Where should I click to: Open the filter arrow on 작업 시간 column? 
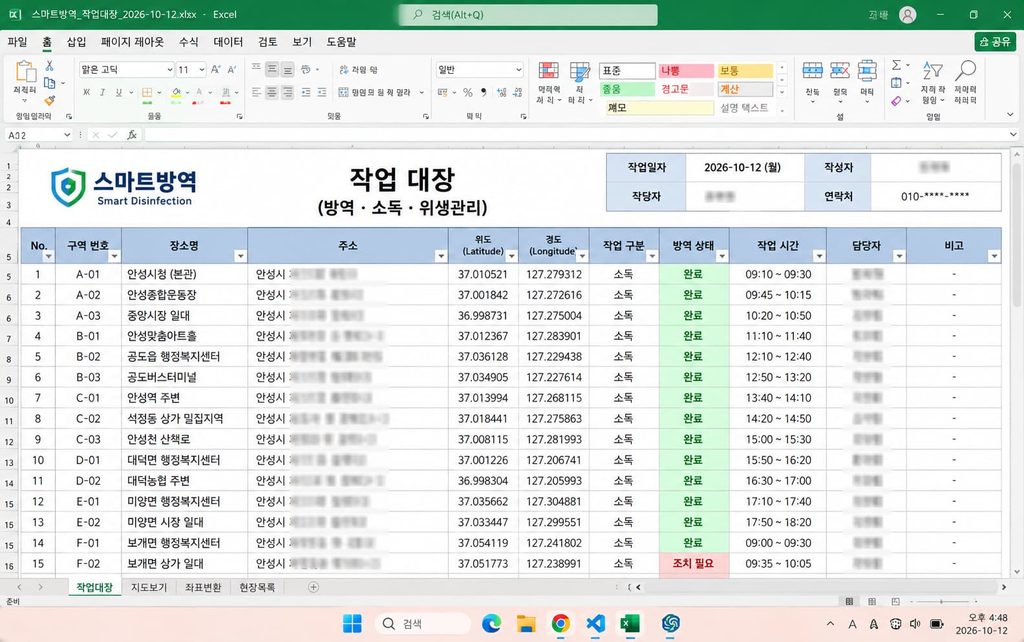(x=819, y=256)
